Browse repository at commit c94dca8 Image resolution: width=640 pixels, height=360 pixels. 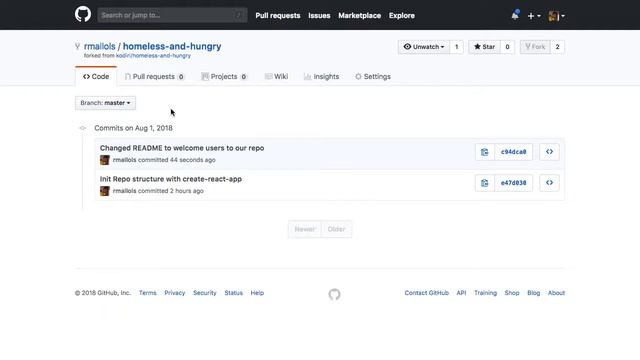549,152
